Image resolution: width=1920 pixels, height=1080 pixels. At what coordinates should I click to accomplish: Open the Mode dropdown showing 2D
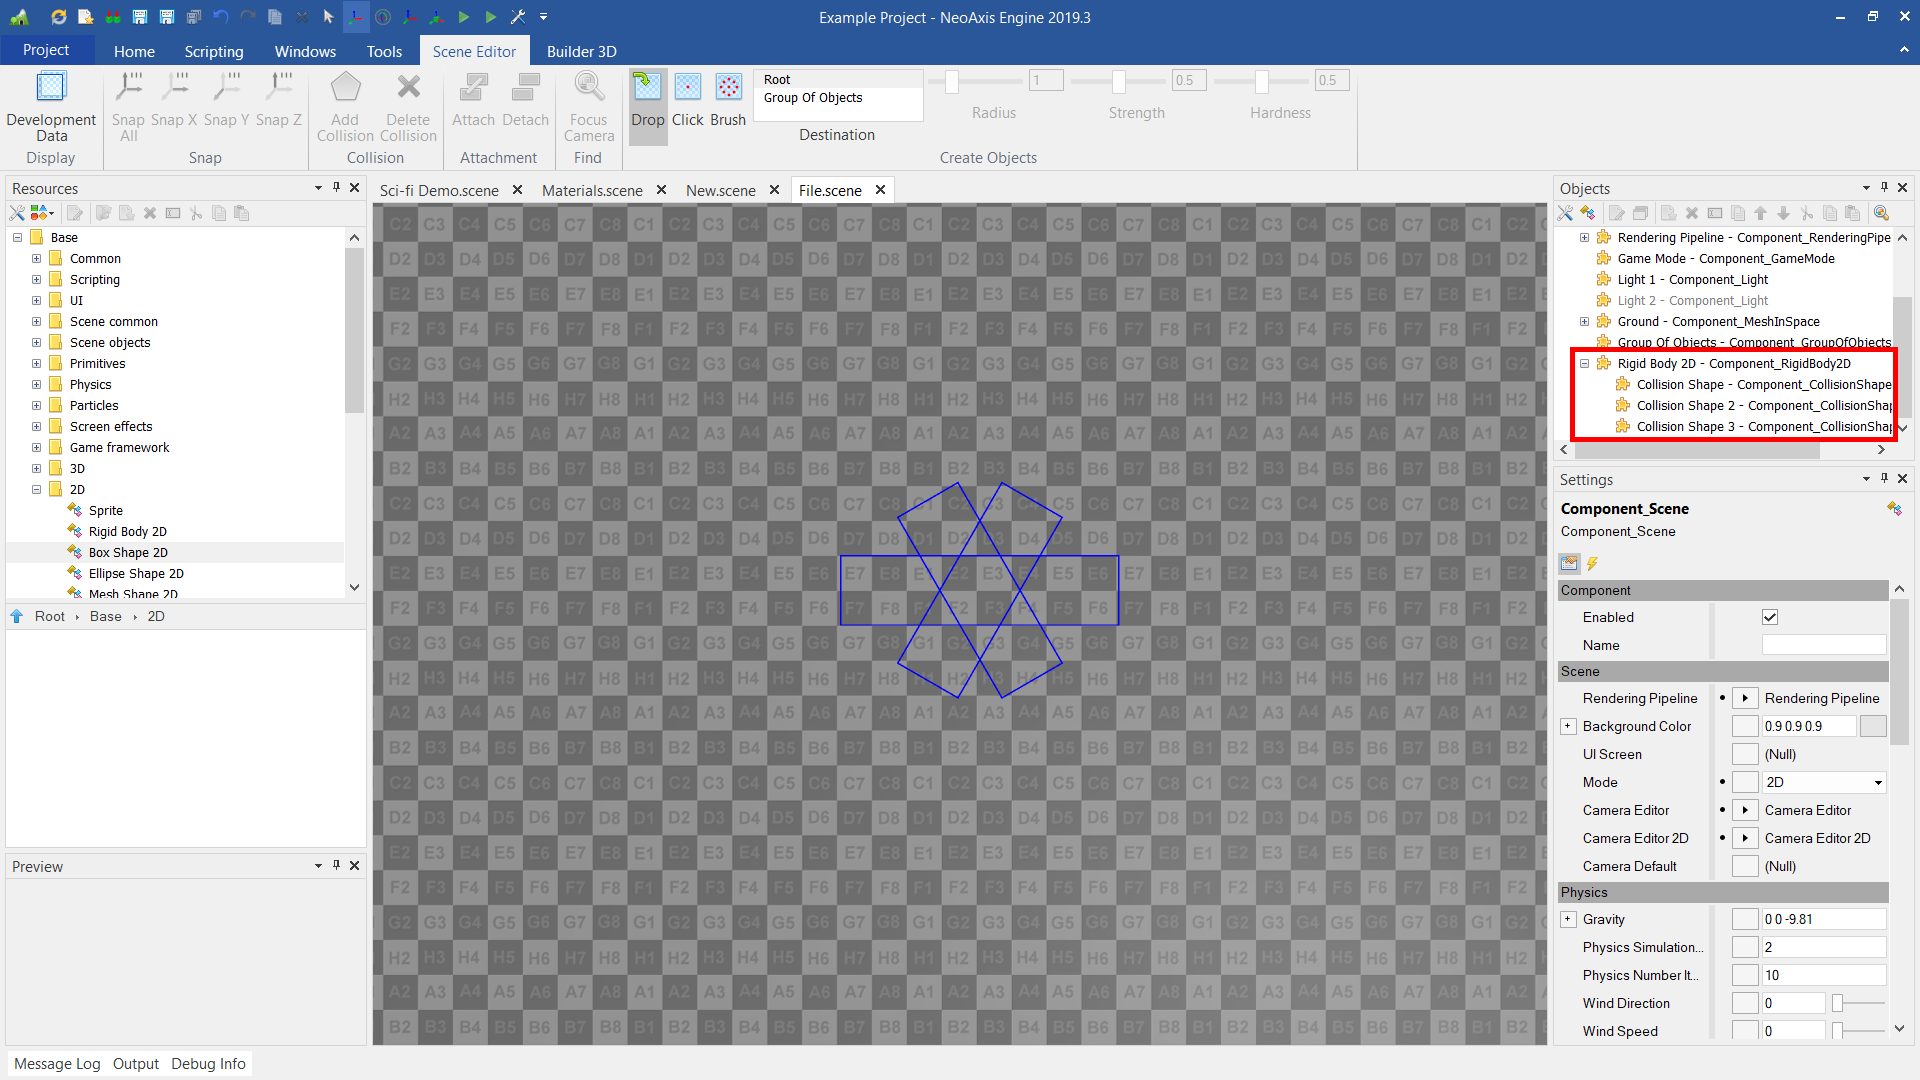click(x=1877, y=782)
